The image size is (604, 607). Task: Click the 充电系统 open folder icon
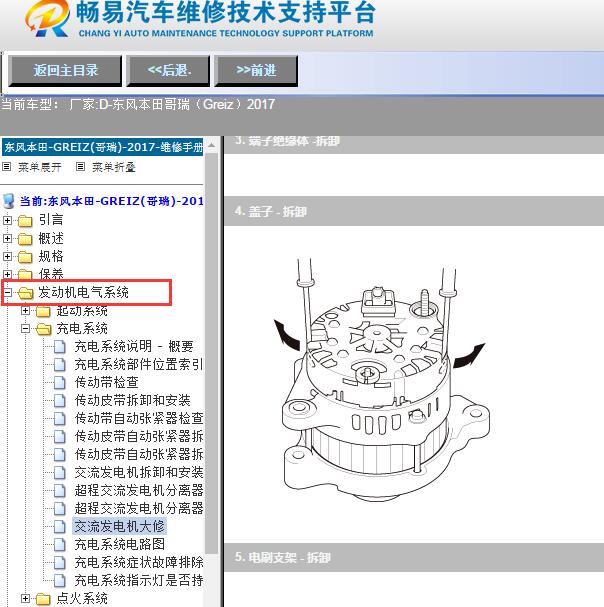(44, 329)
